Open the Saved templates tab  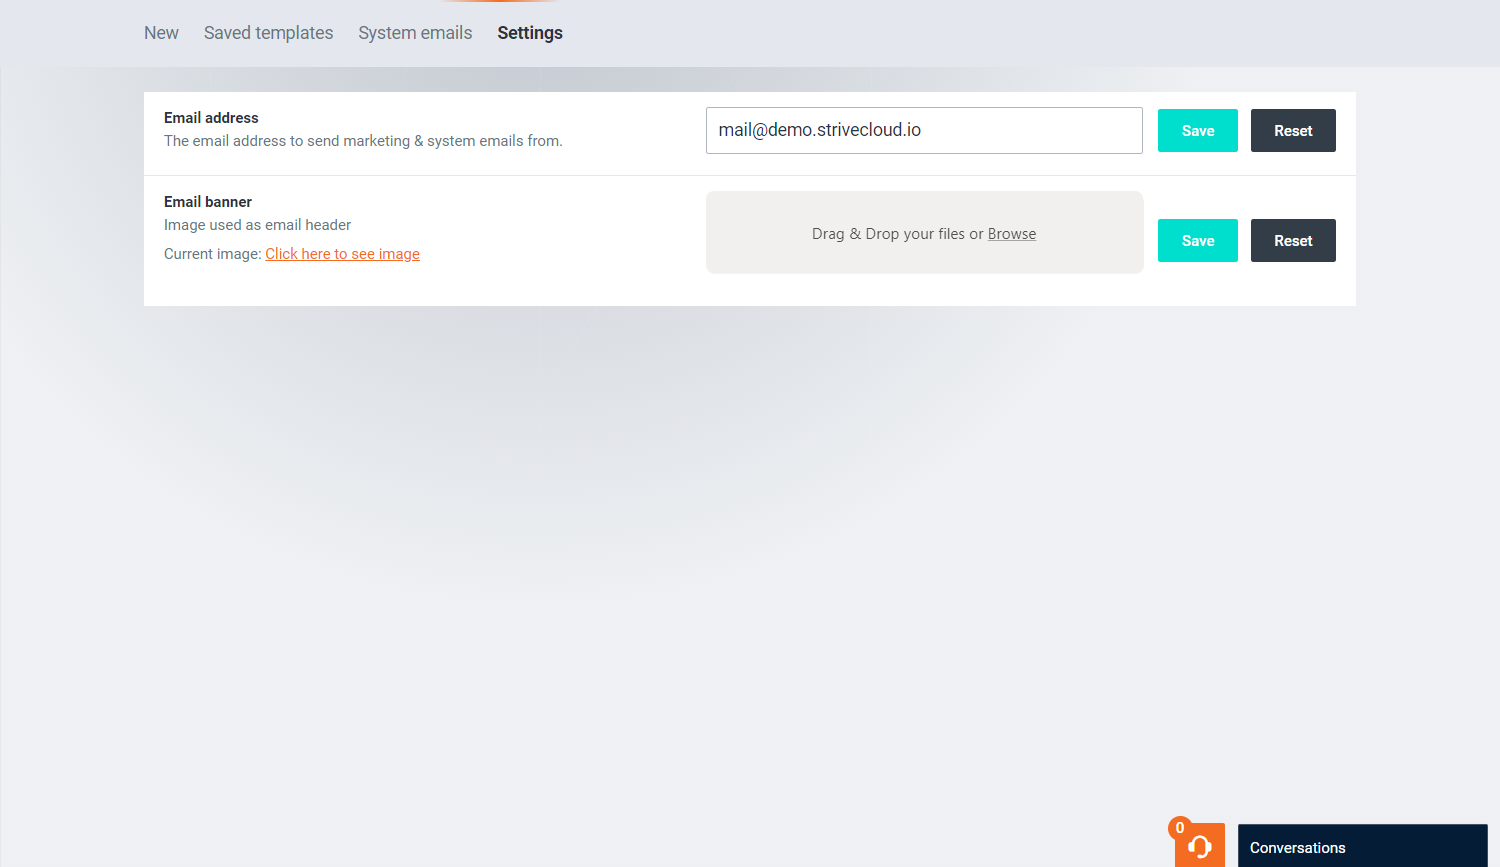click(268, 33)
